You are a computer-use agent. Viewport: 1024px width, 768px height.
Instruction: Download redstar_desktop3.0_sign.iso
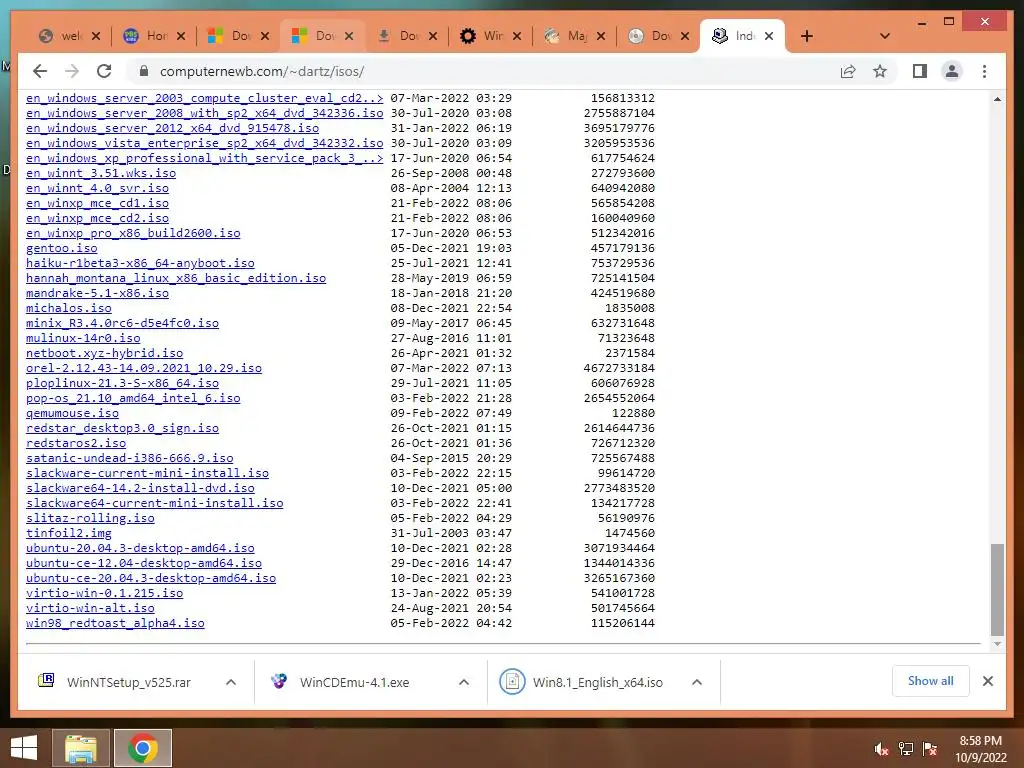tap(122, 428)
